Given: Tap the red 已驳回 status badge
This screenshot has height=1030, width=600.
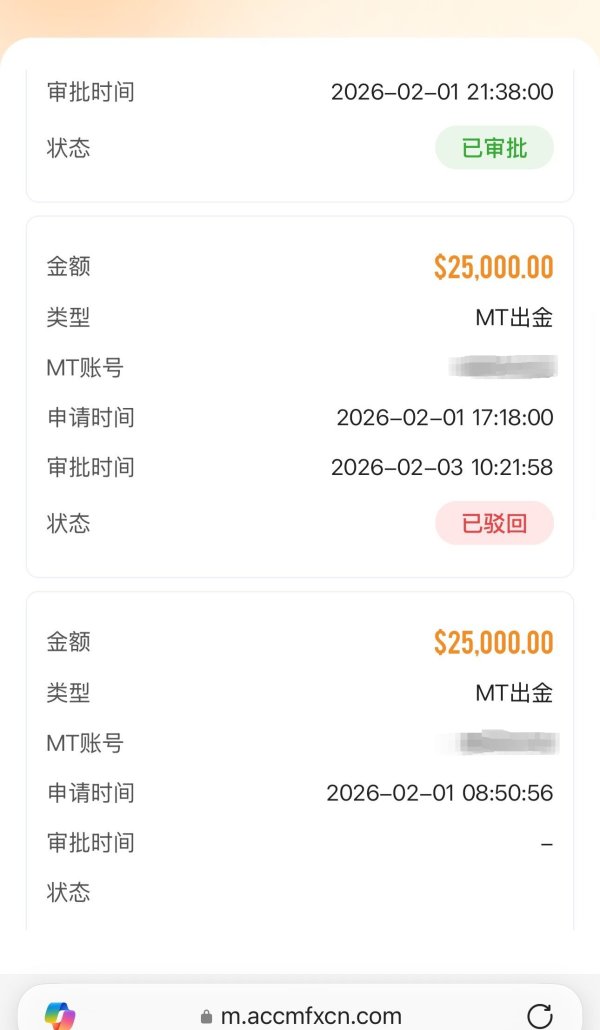Looking at the screenshot, I should [x=494, y=523].
